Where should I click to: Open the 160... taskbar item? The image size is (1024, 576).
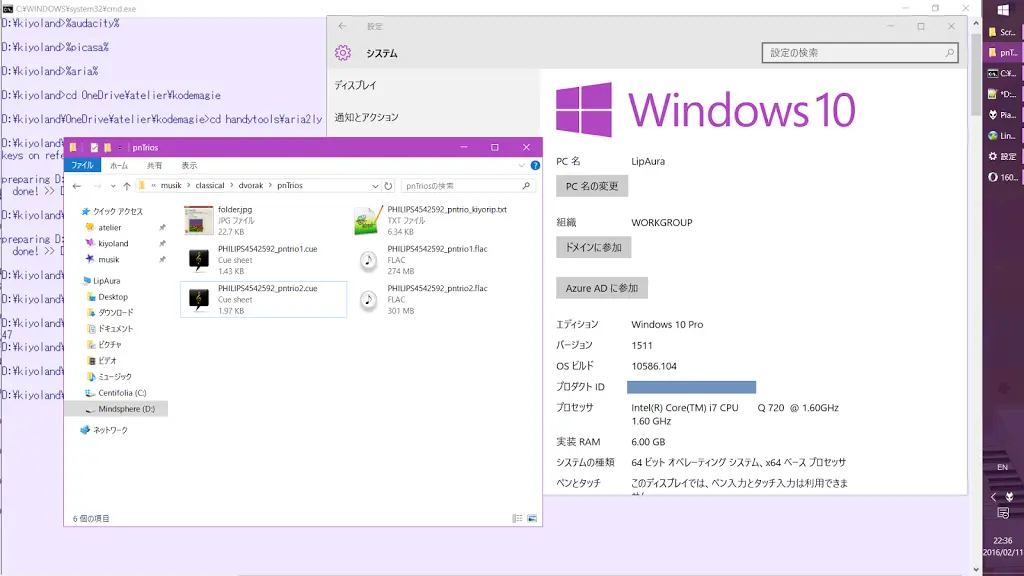(x=1003, y=177)
